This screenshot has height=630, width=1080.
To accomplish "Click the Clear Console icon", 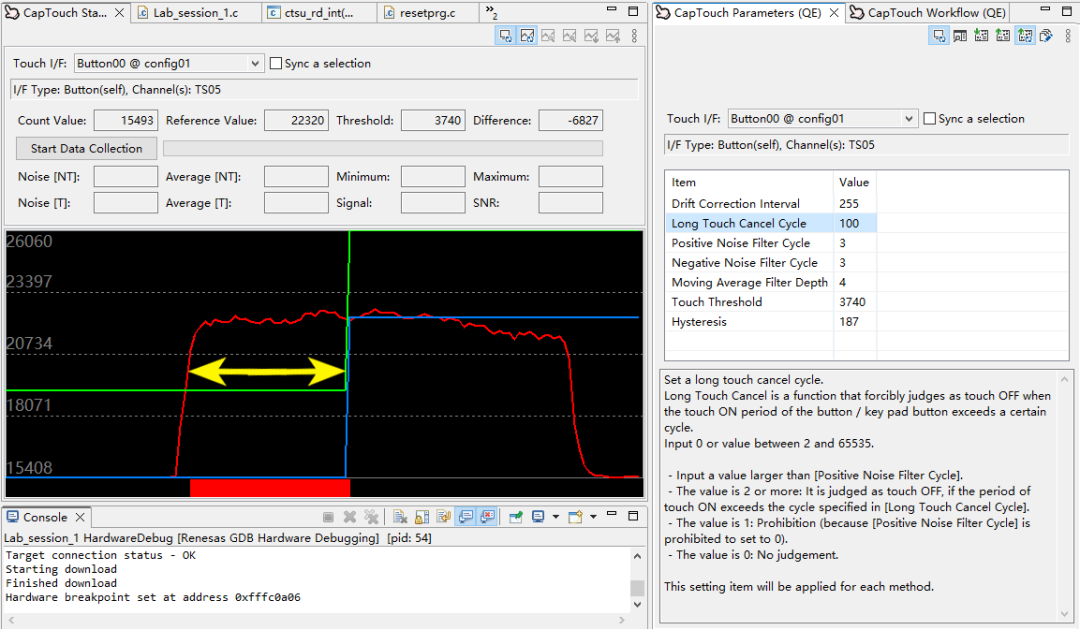I will [x=399, y=517].
